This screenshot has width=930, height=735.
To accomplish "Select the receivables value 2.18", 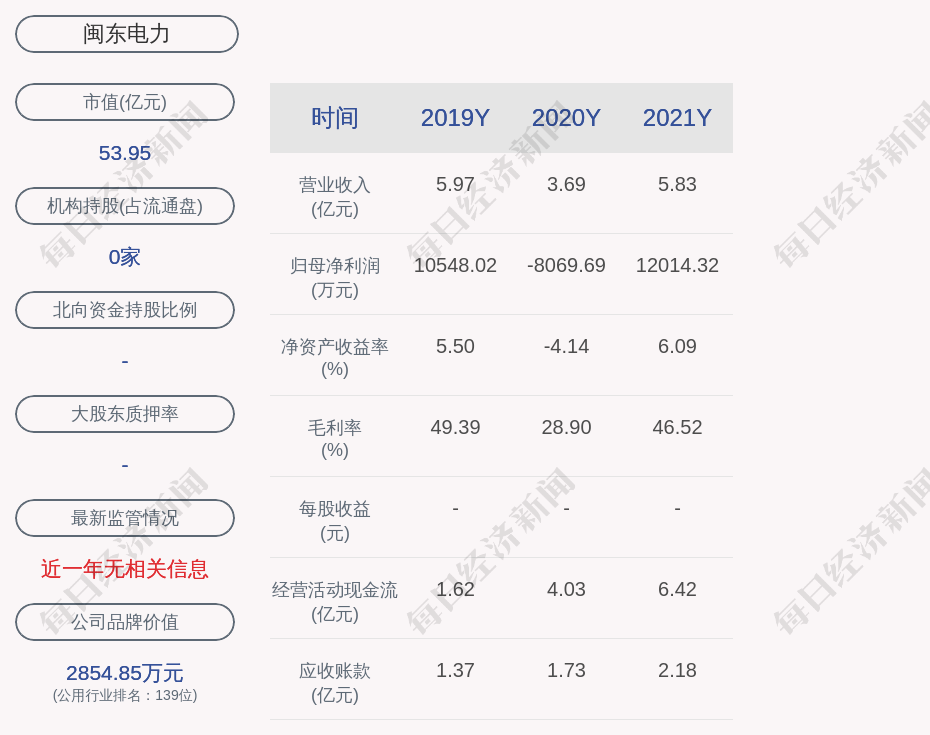I will click(x=677, y=670).
